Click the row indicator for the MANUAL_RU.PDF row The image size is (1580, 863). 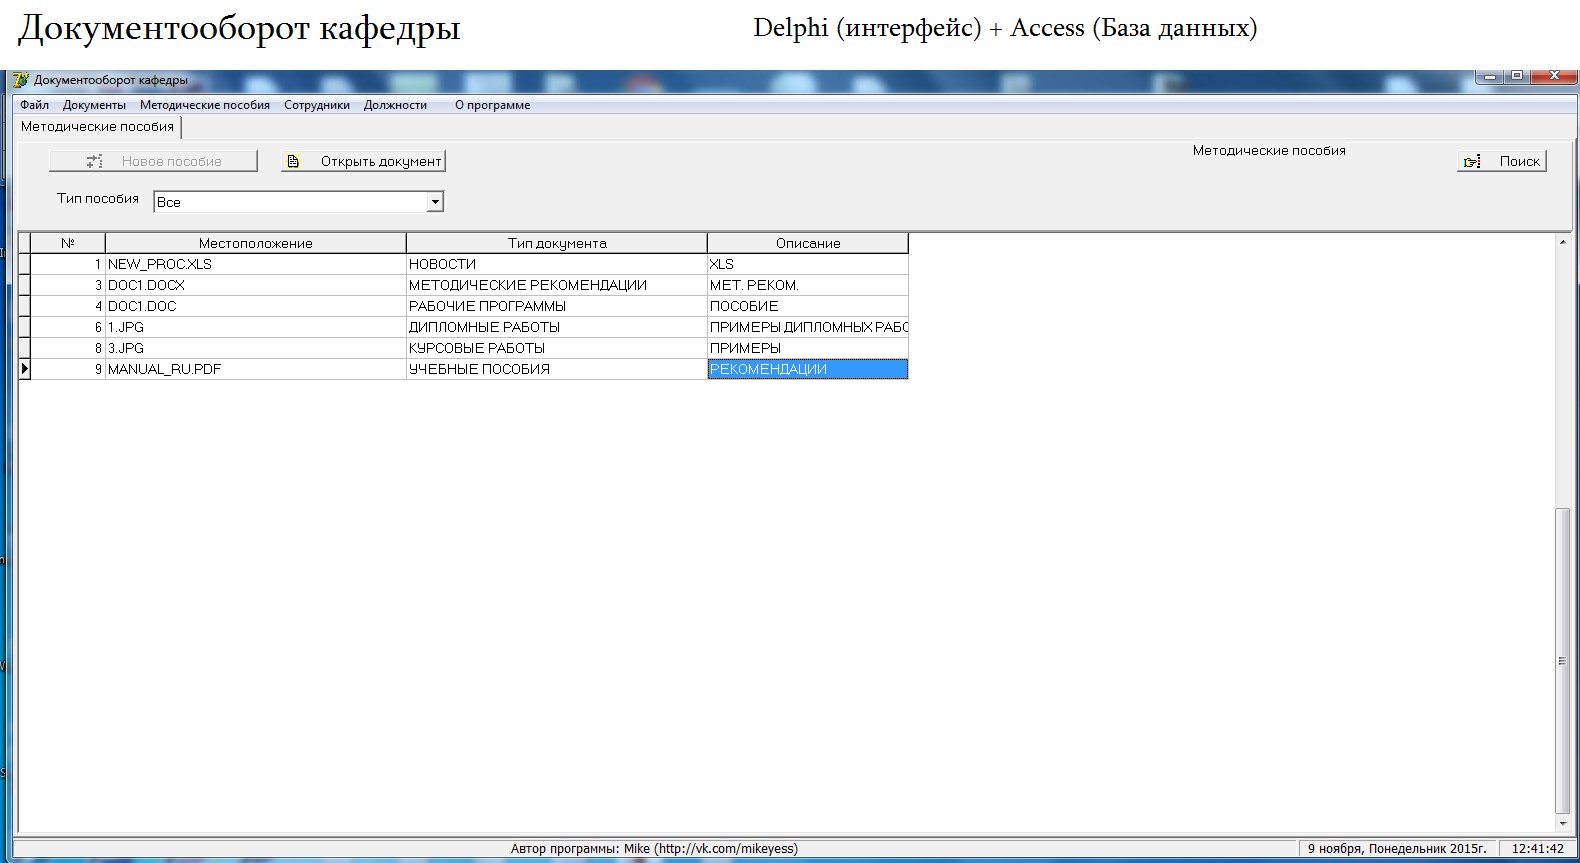coord(25,369)
